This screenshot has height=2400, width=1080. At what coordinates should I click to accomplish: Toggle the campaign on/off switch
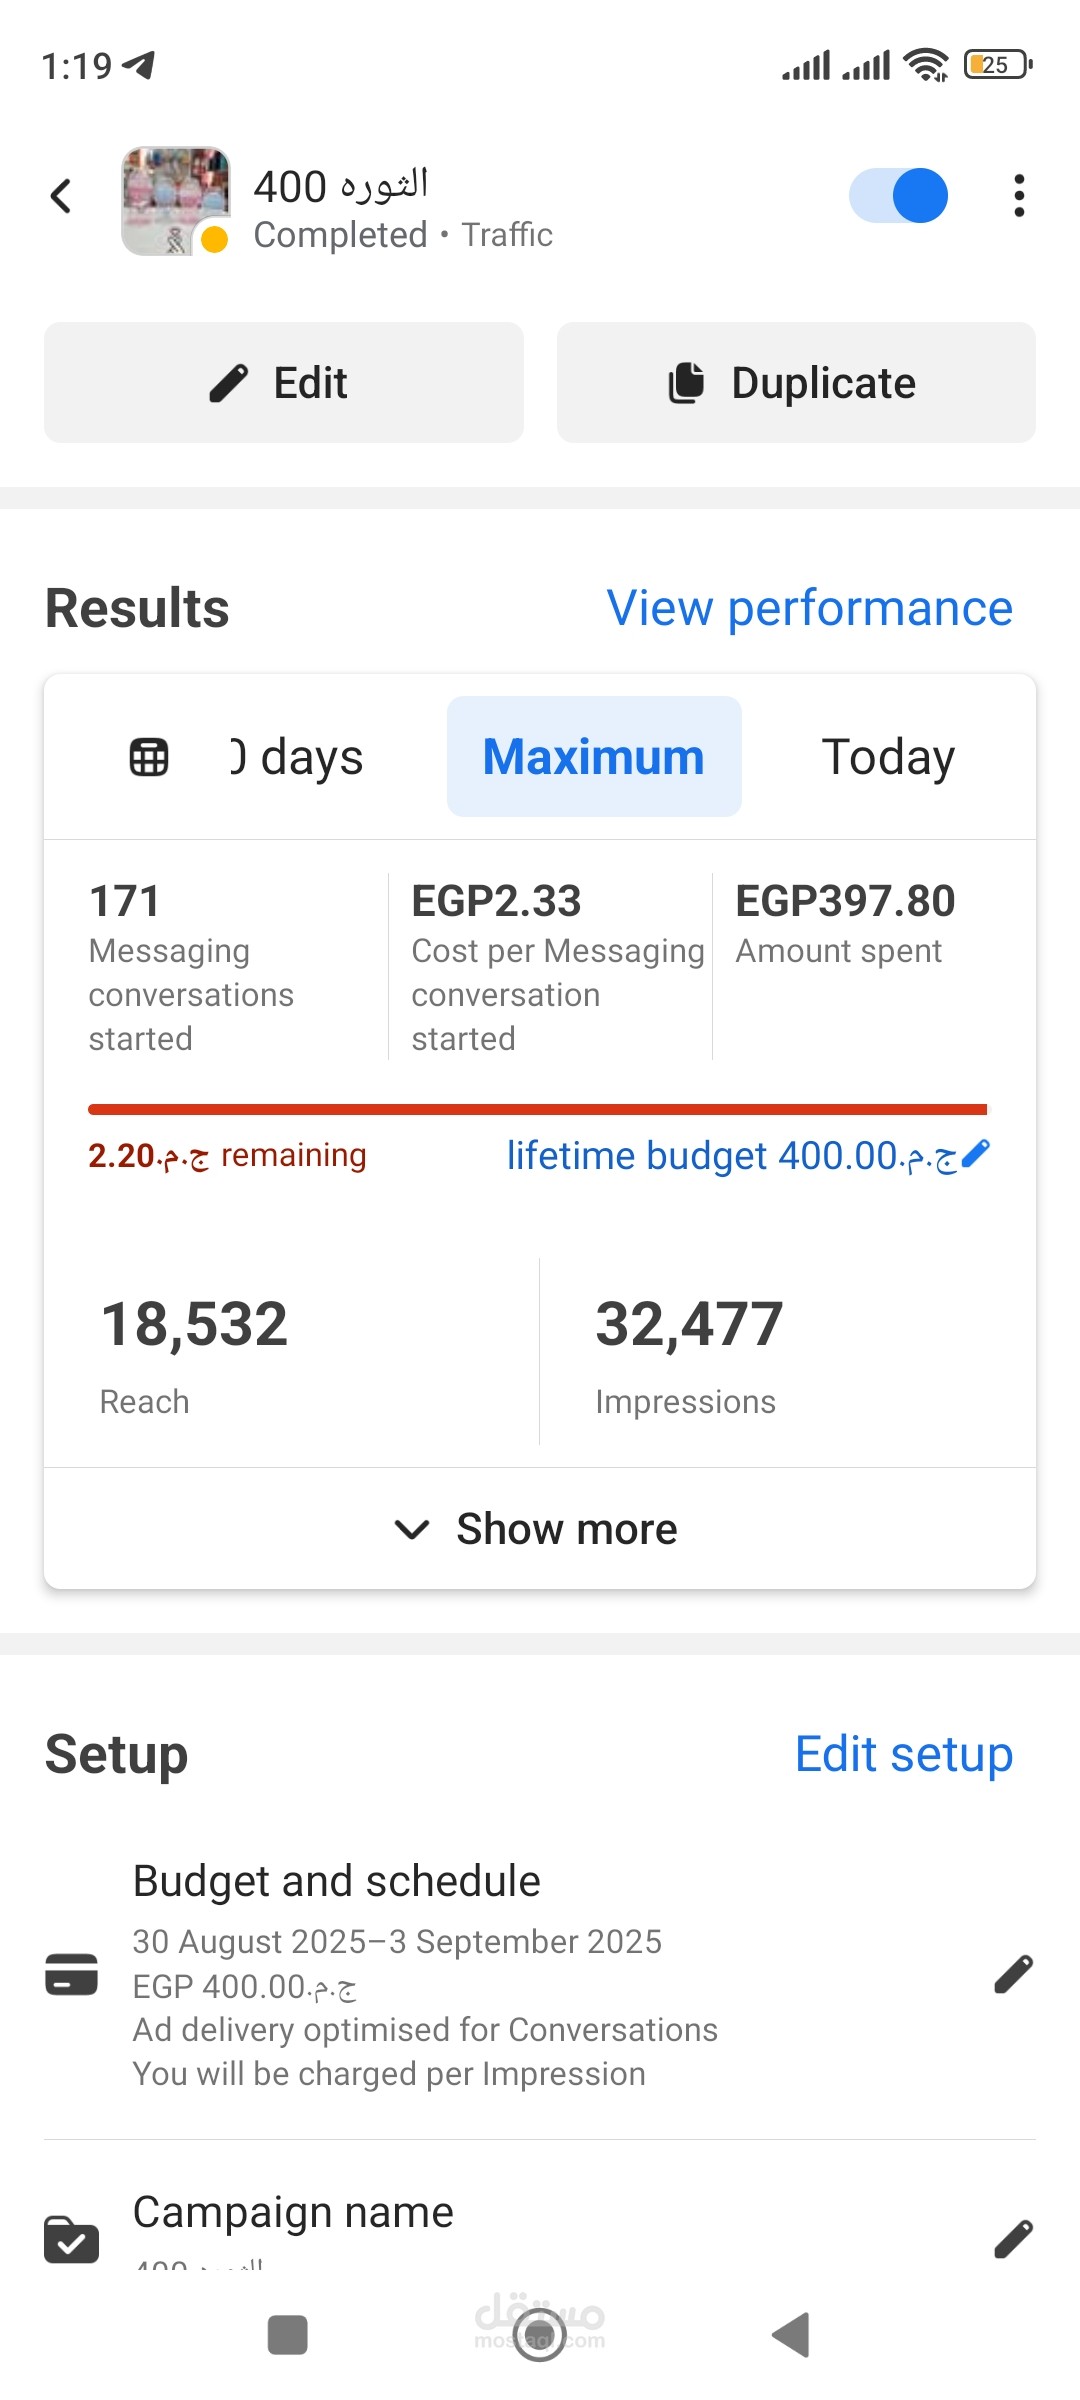click(898, 196)
